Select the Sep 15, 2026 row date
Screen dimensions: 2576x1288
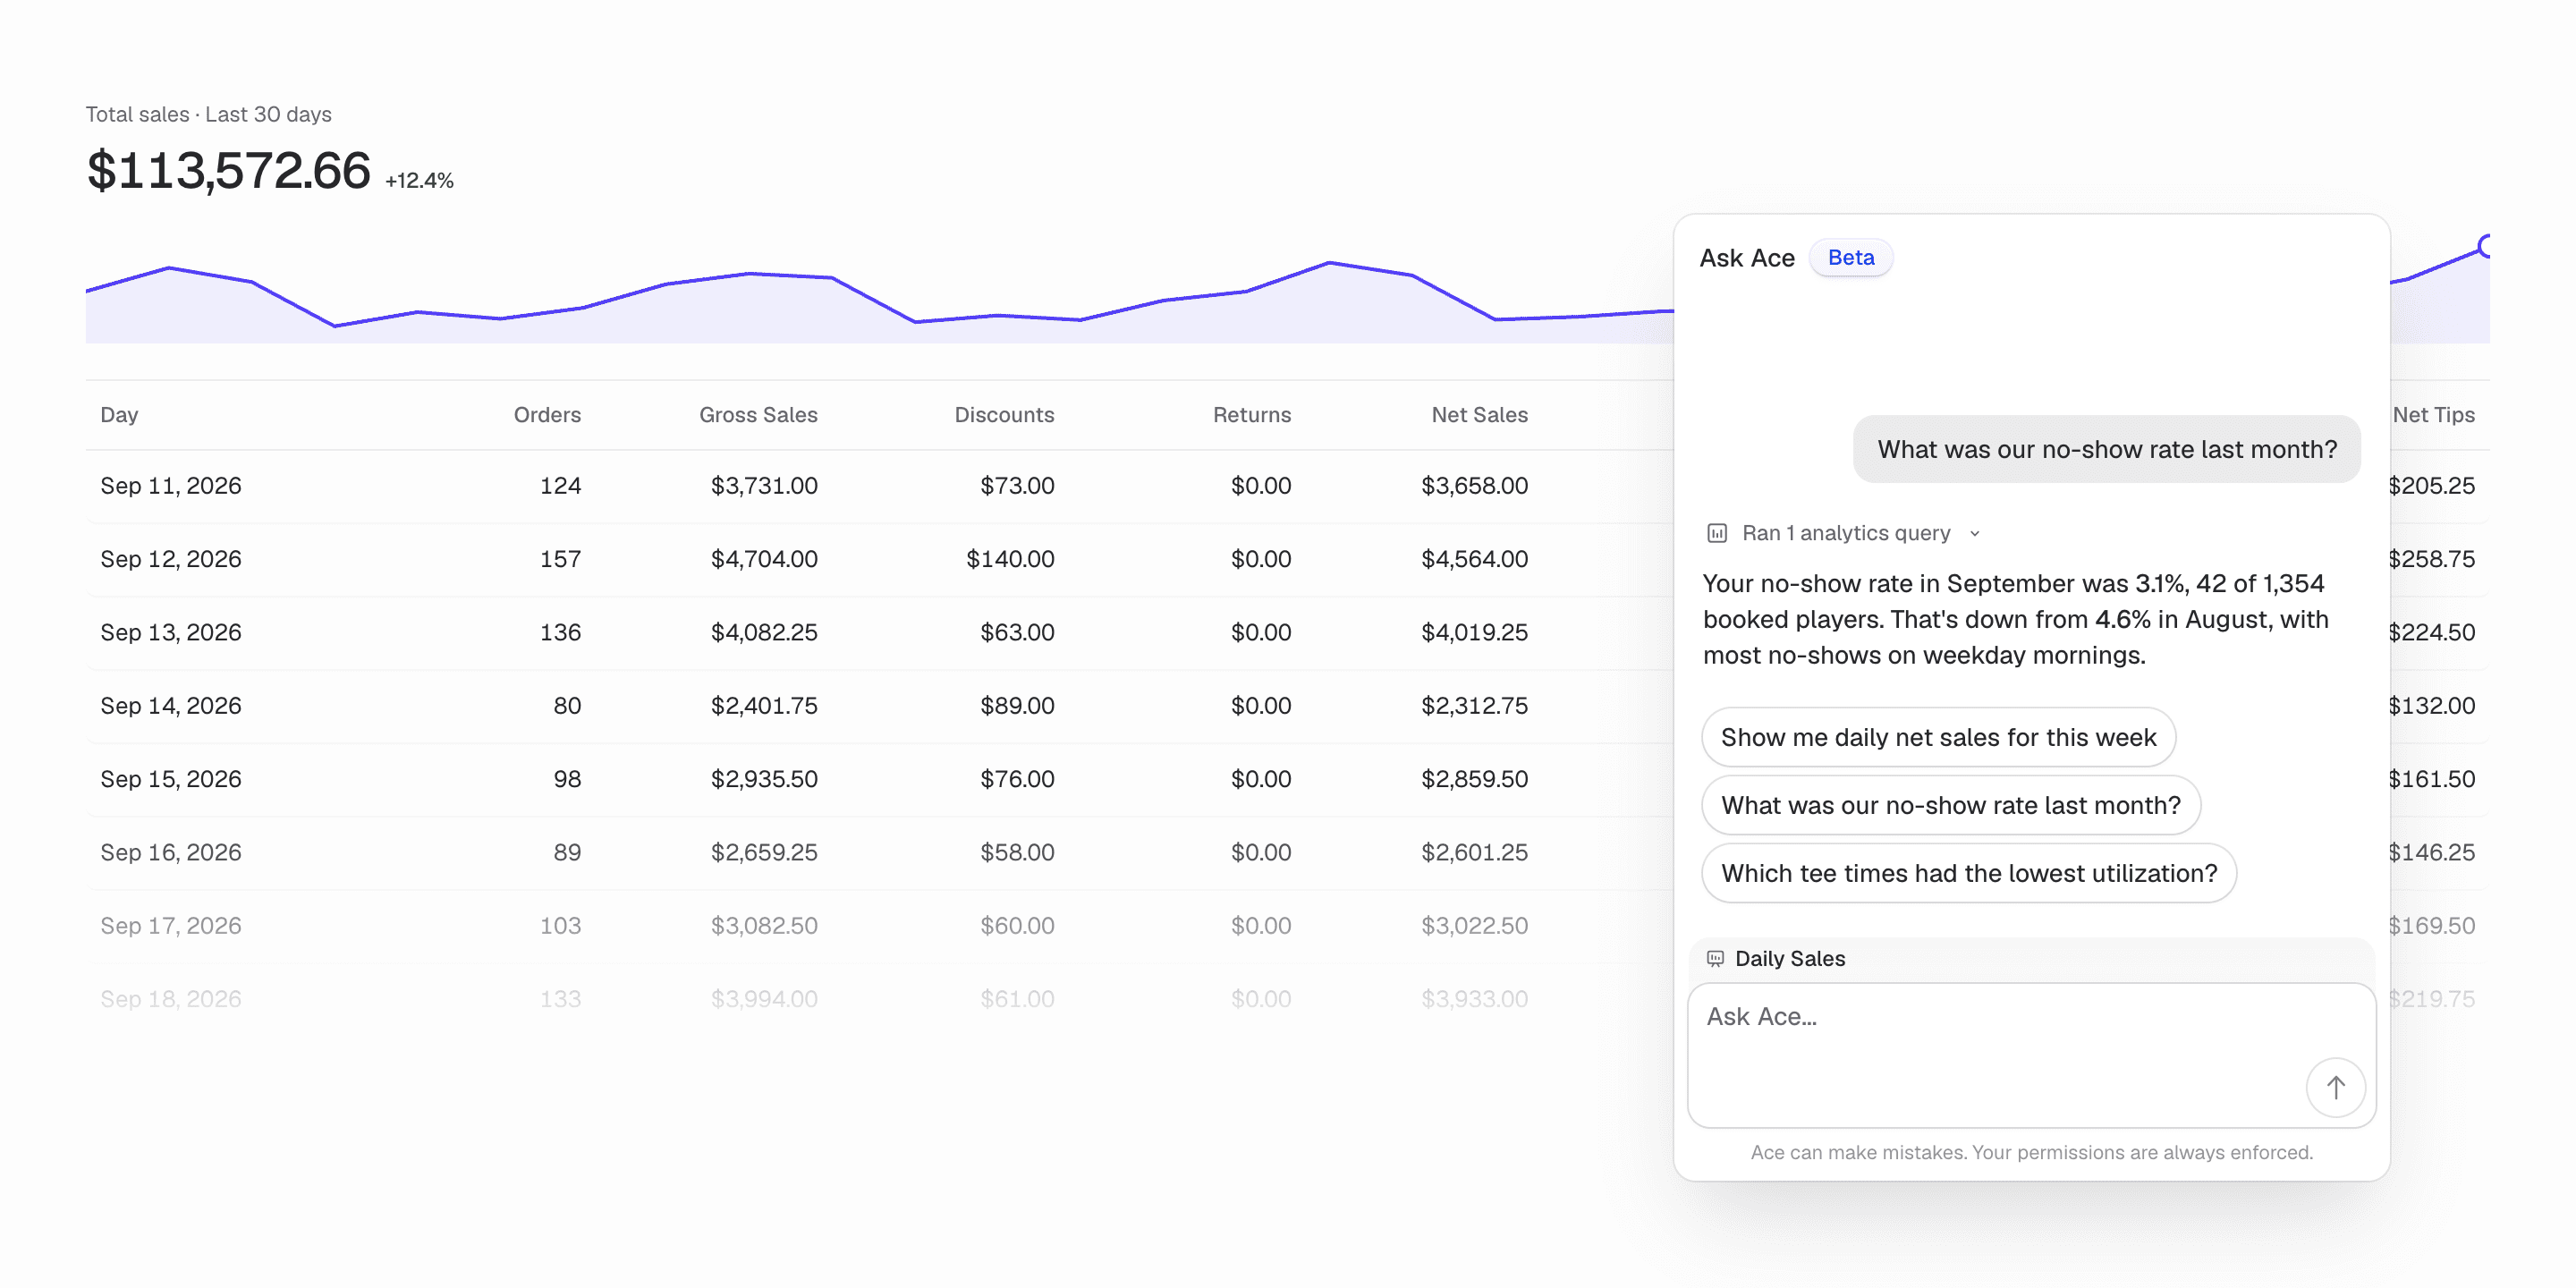171,779
